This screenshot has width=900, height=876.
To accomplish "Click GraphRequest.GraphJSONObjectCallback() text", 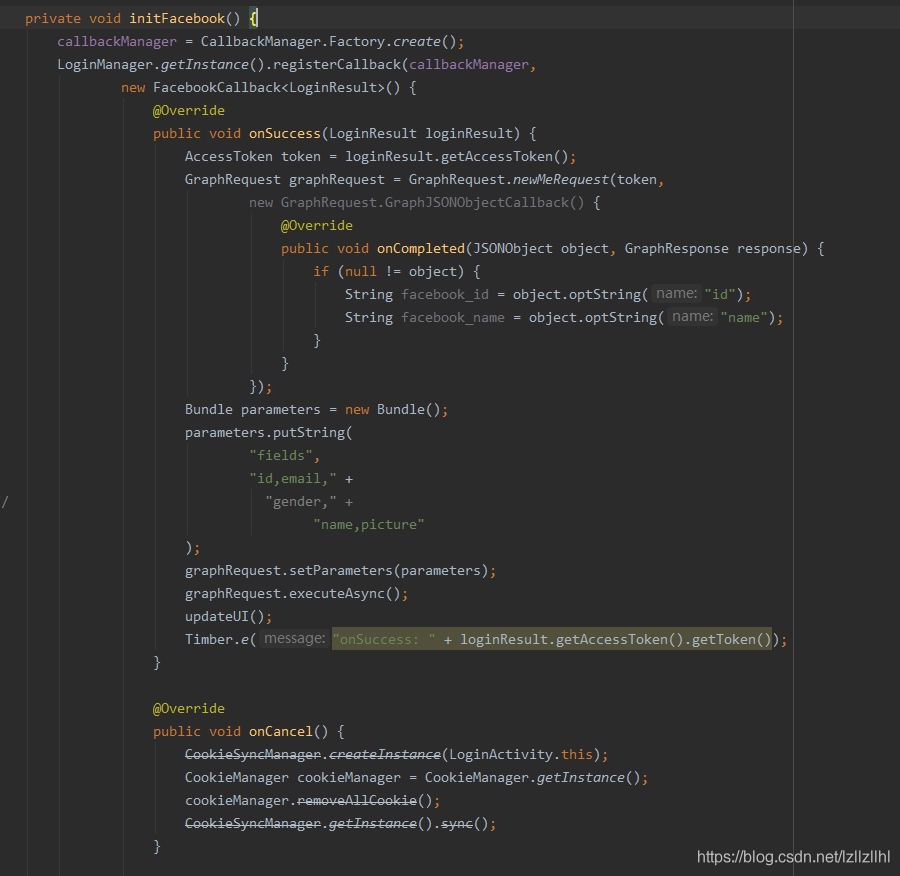I will pos(432,203).
